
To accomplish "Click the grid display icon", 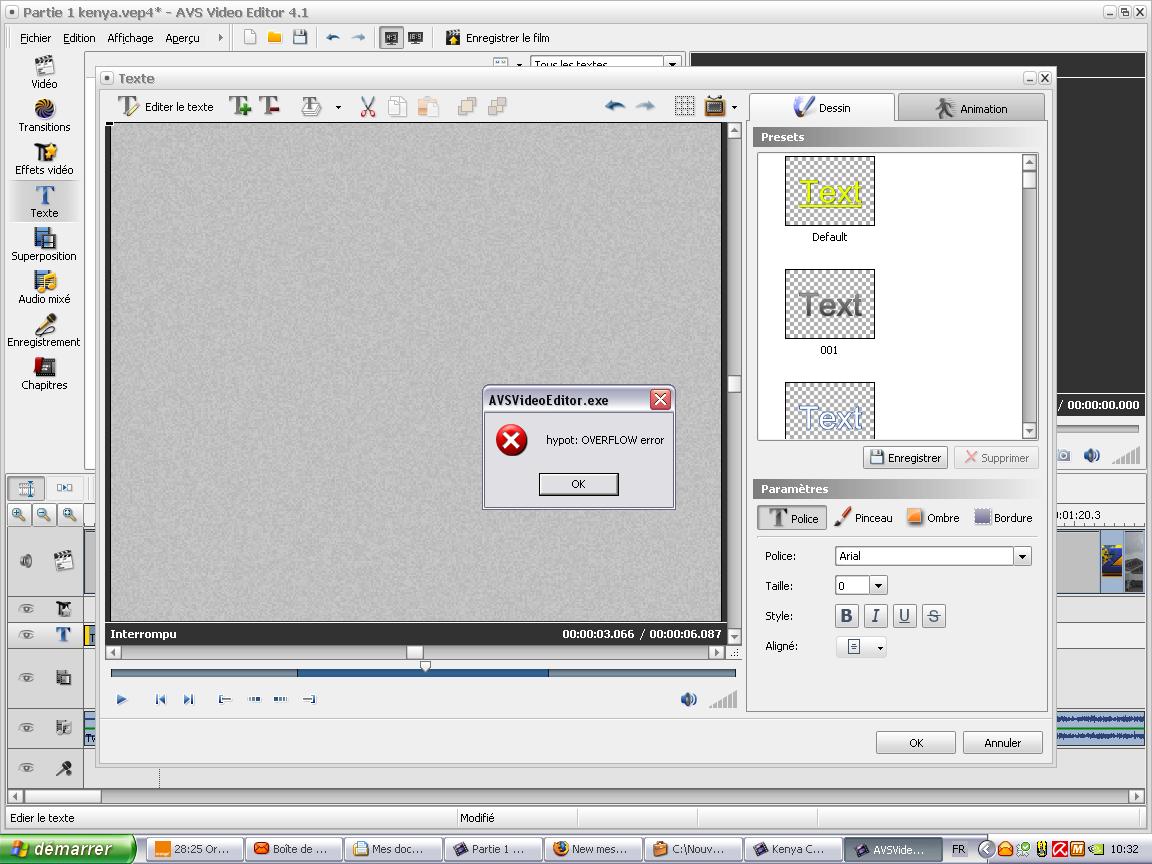I will point(684,107).
